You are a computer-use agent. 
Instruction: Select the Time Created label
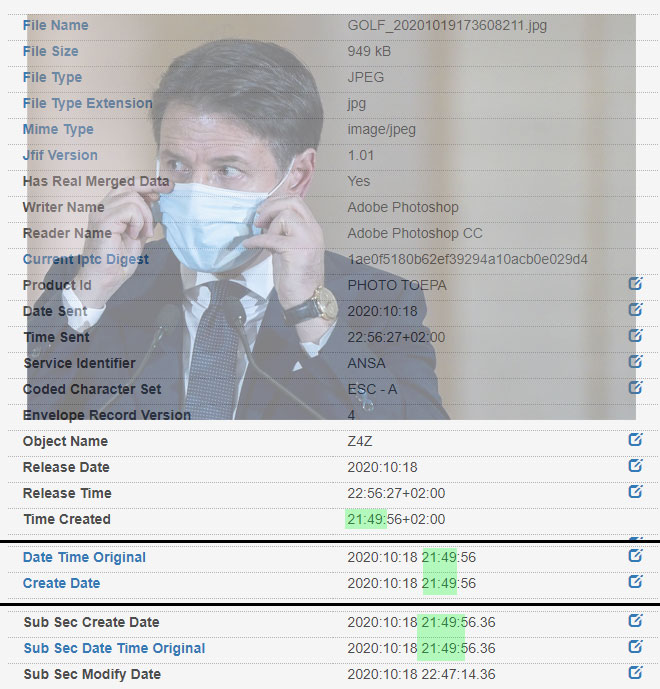coord(67,519)
